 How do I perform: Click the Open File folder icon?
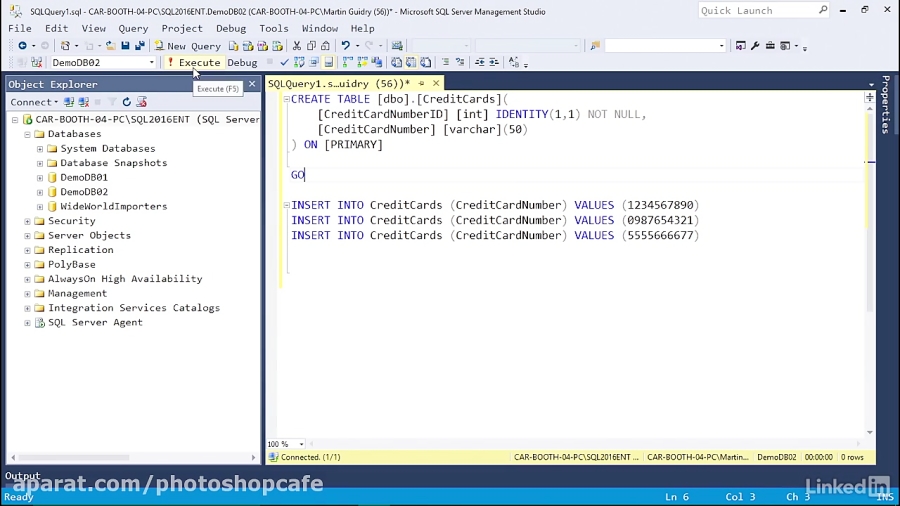[110, 46]
